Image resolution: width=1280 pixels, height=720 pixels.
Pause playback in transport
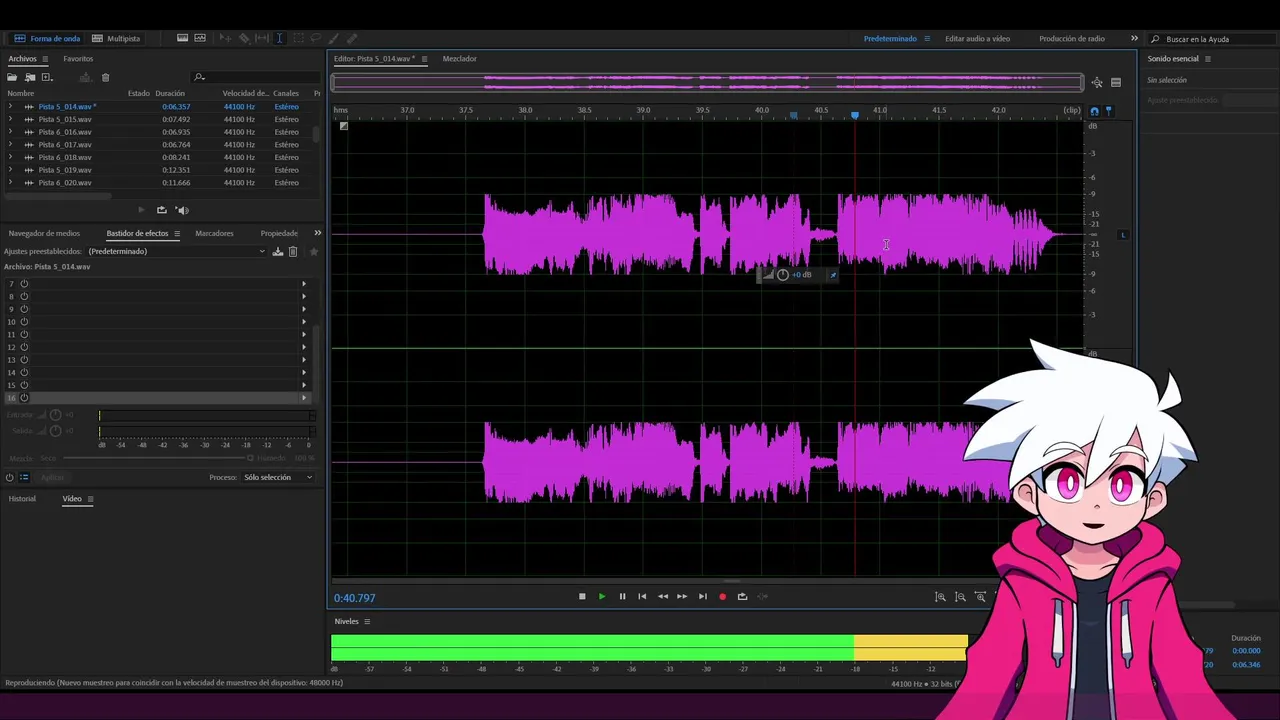click(622, 597)
